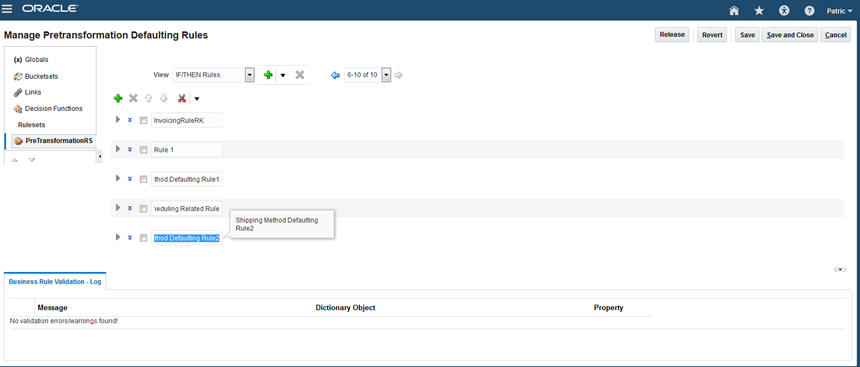Click Scheduling Related Rule name field
The width and height of the screenshot is (860, 367).
pos(186,208)
